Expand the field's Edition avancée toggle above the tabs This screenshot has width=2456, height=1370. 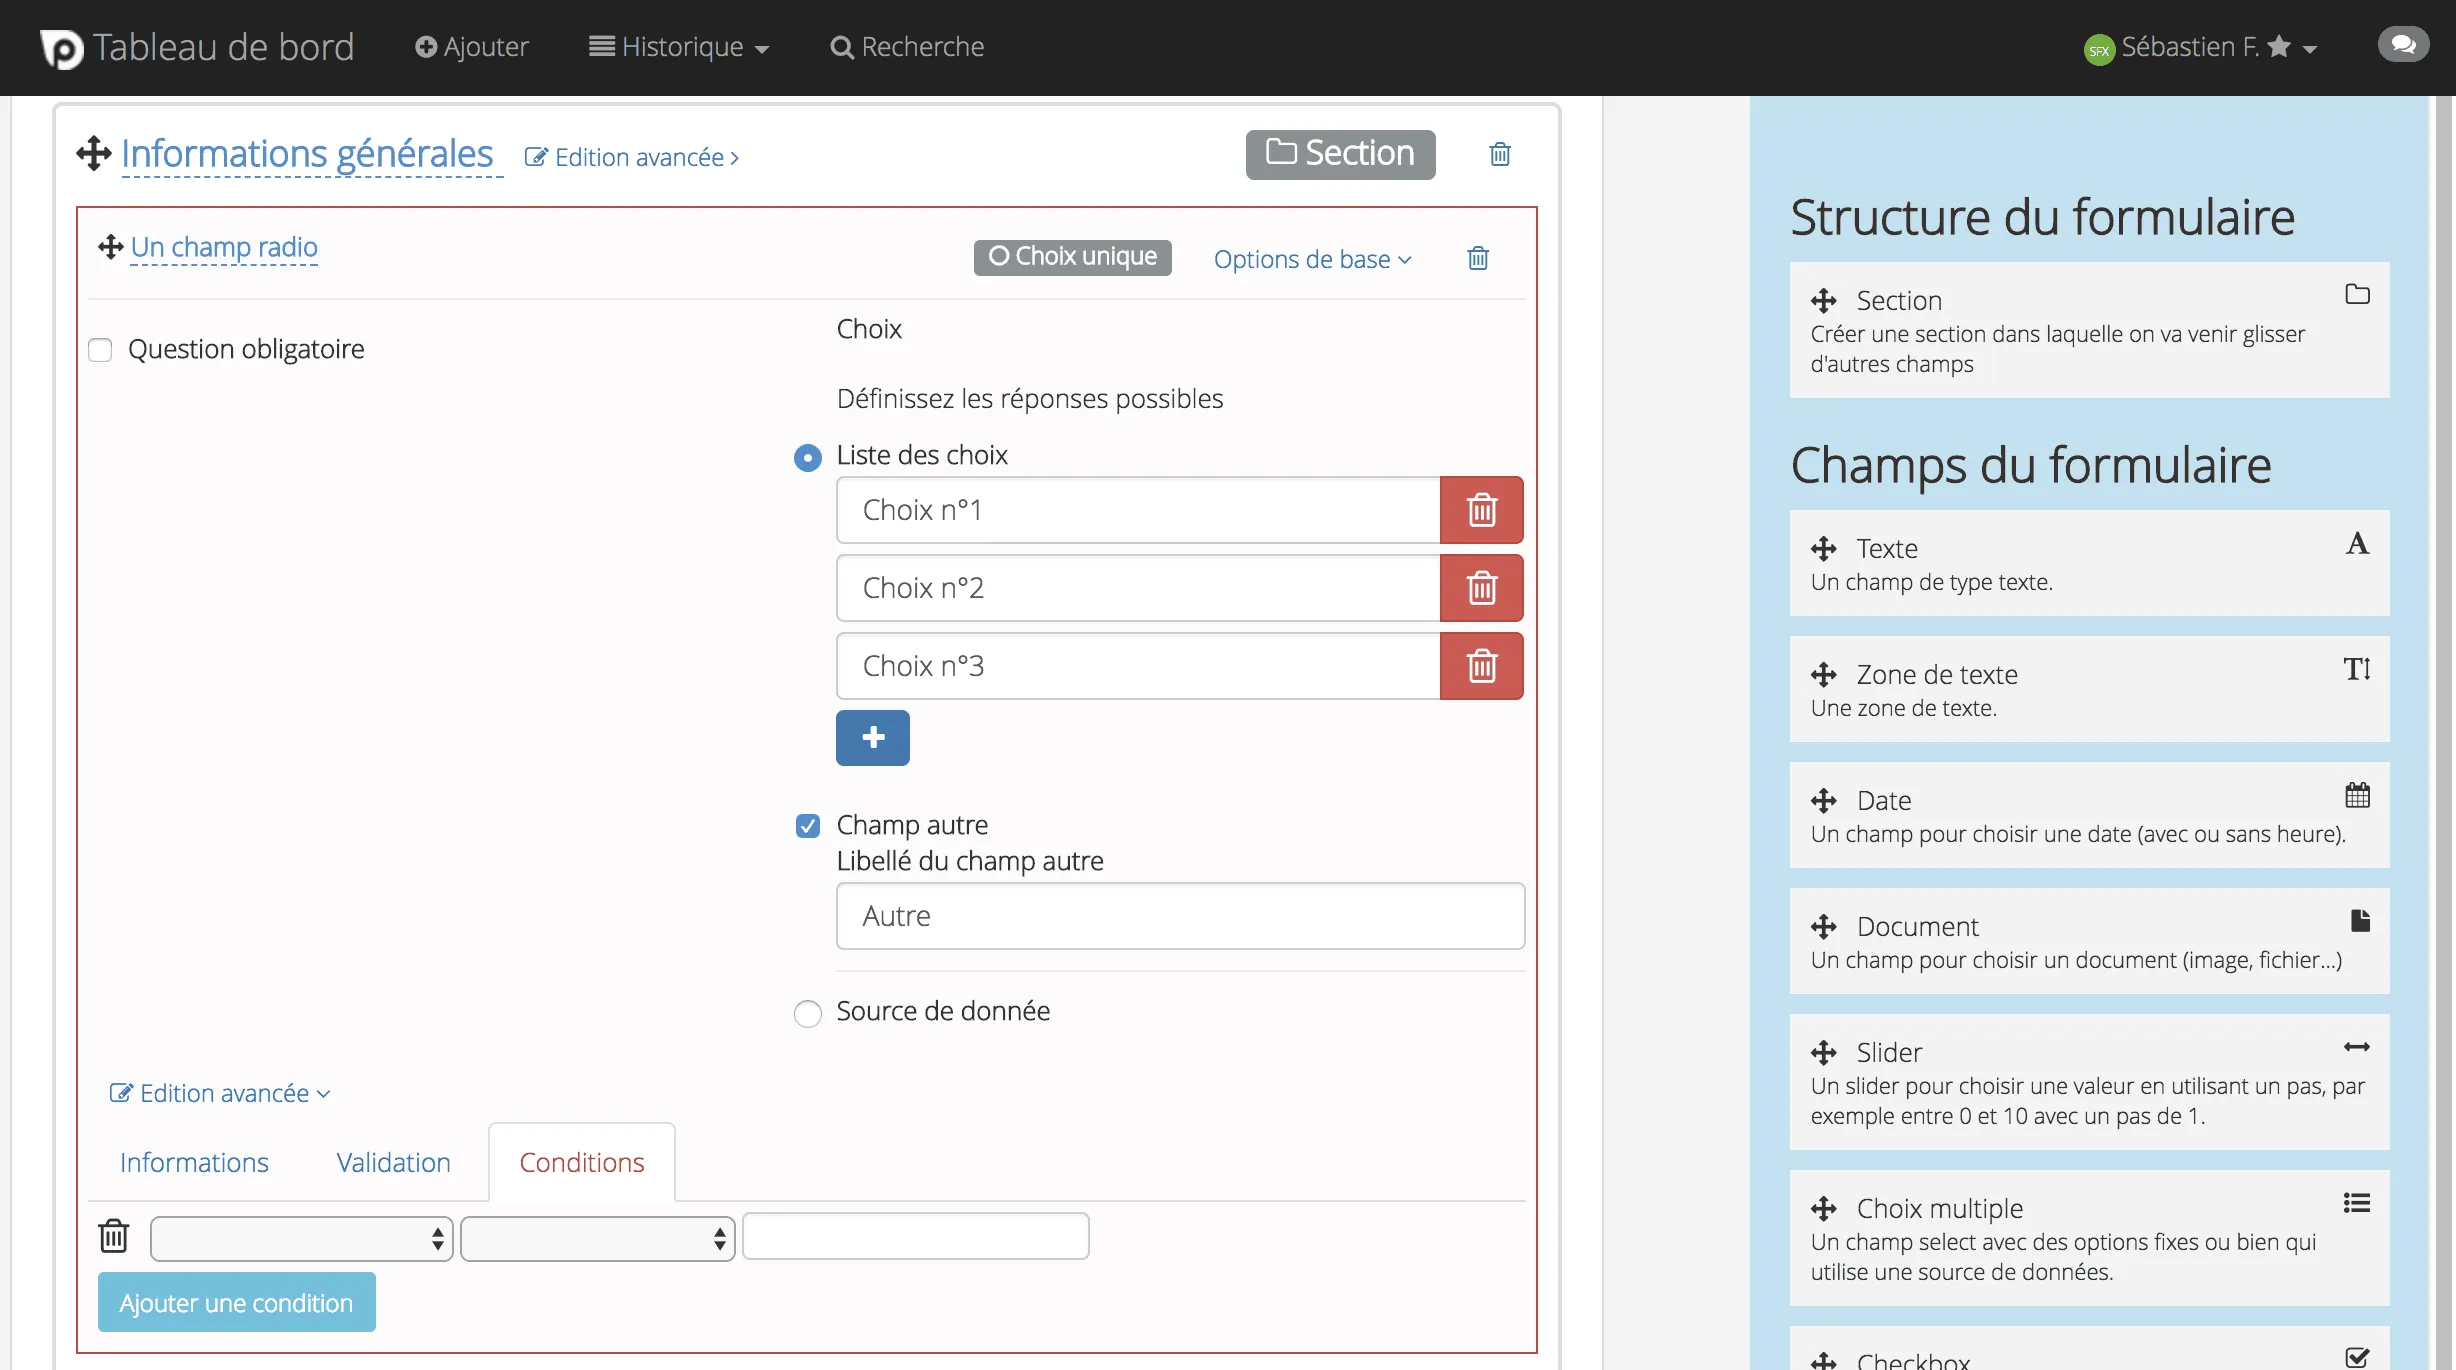tap(220, 1093)
